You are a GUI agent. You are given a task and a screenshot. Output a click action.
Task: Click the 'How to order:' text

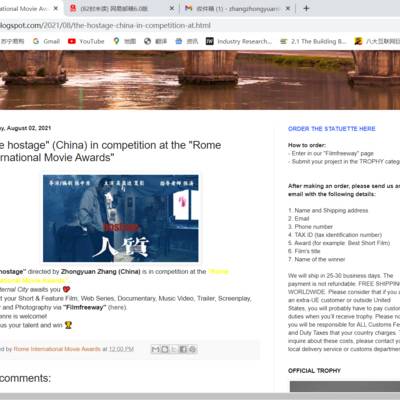(307, 145)
